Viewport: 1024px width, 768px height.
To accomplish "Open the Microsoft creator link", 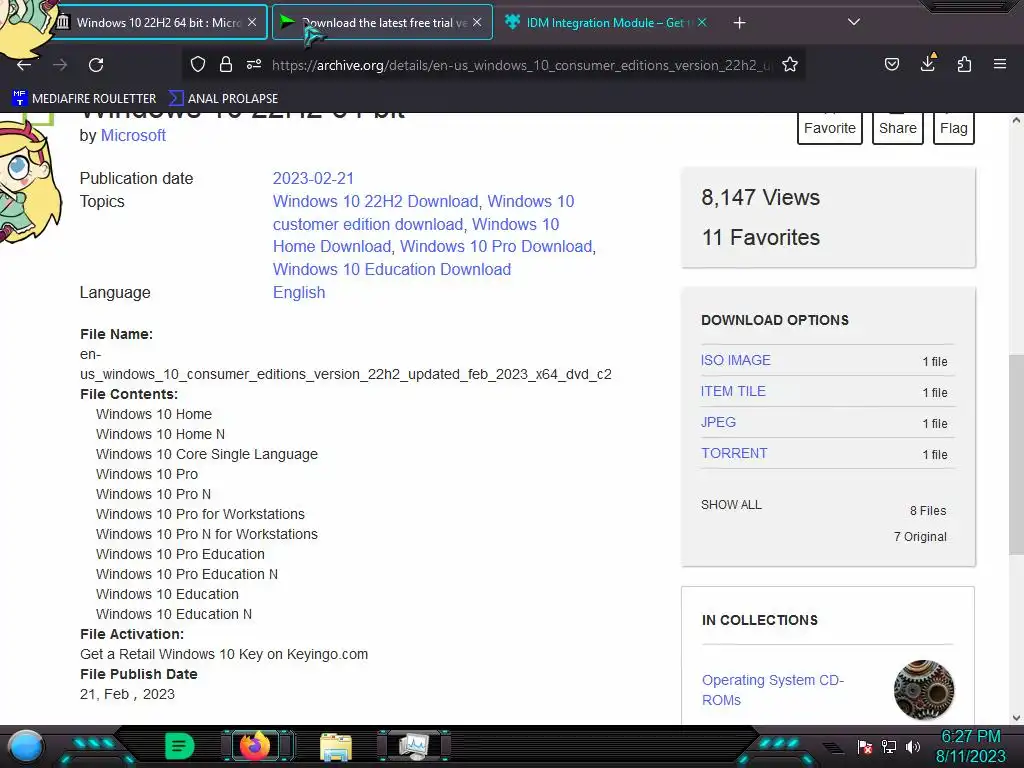I will (x=133, y=135).
